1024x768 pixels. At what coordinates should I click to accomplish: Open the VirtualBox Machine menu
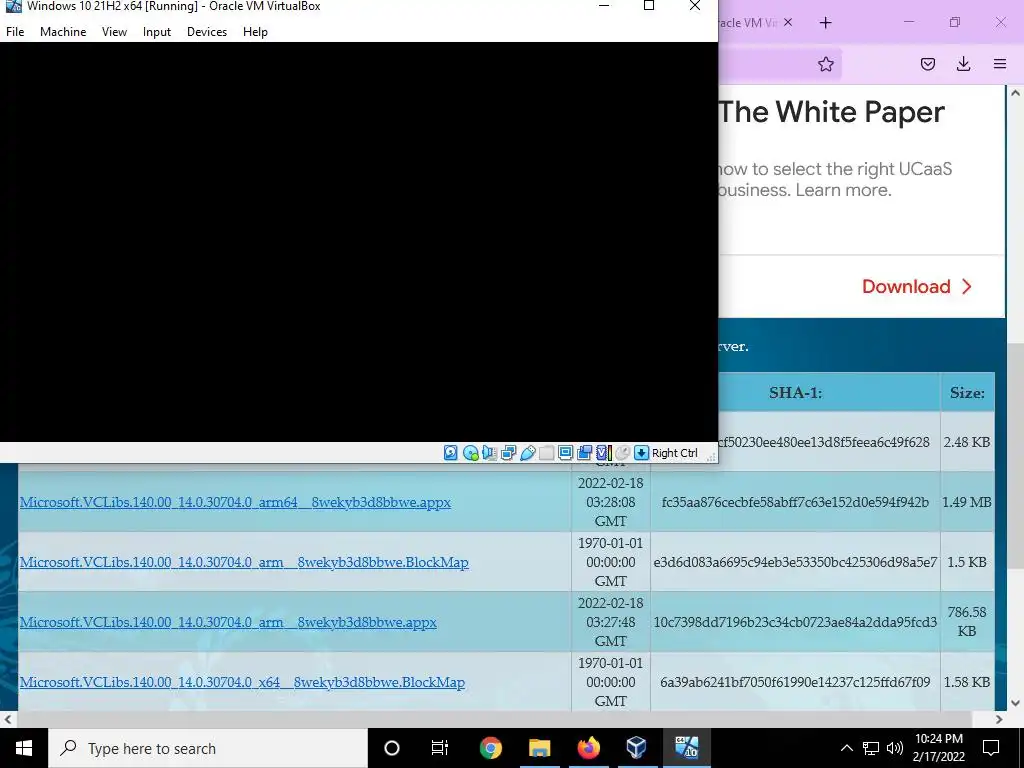[x=63, y=31]
